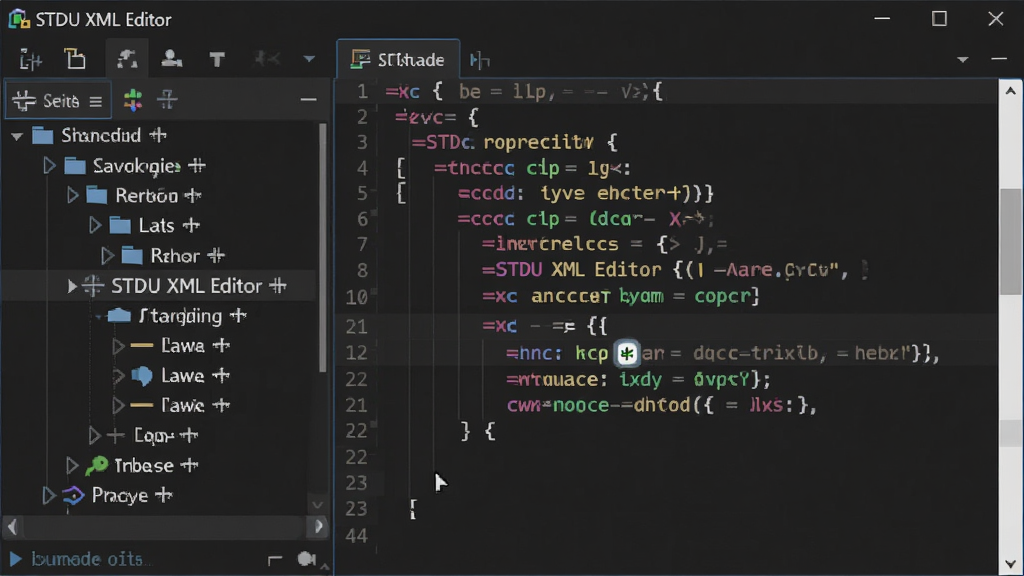Click the dimmed toolbar icon beside the T
The width and height of the screenshot is (1024, 576).
click(x=266, y=59)
